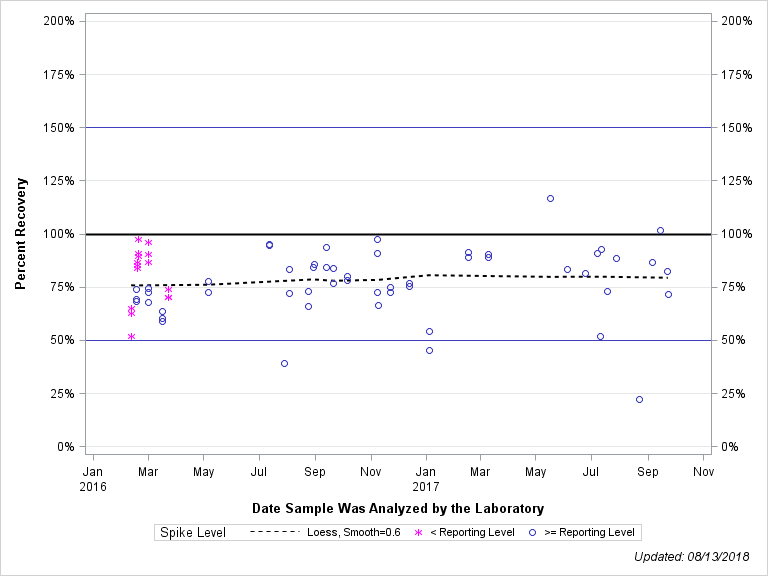This screenshot has height=576, width=768.
Task: Click the left axis '100%' label
Action: (x=59, y=234)
